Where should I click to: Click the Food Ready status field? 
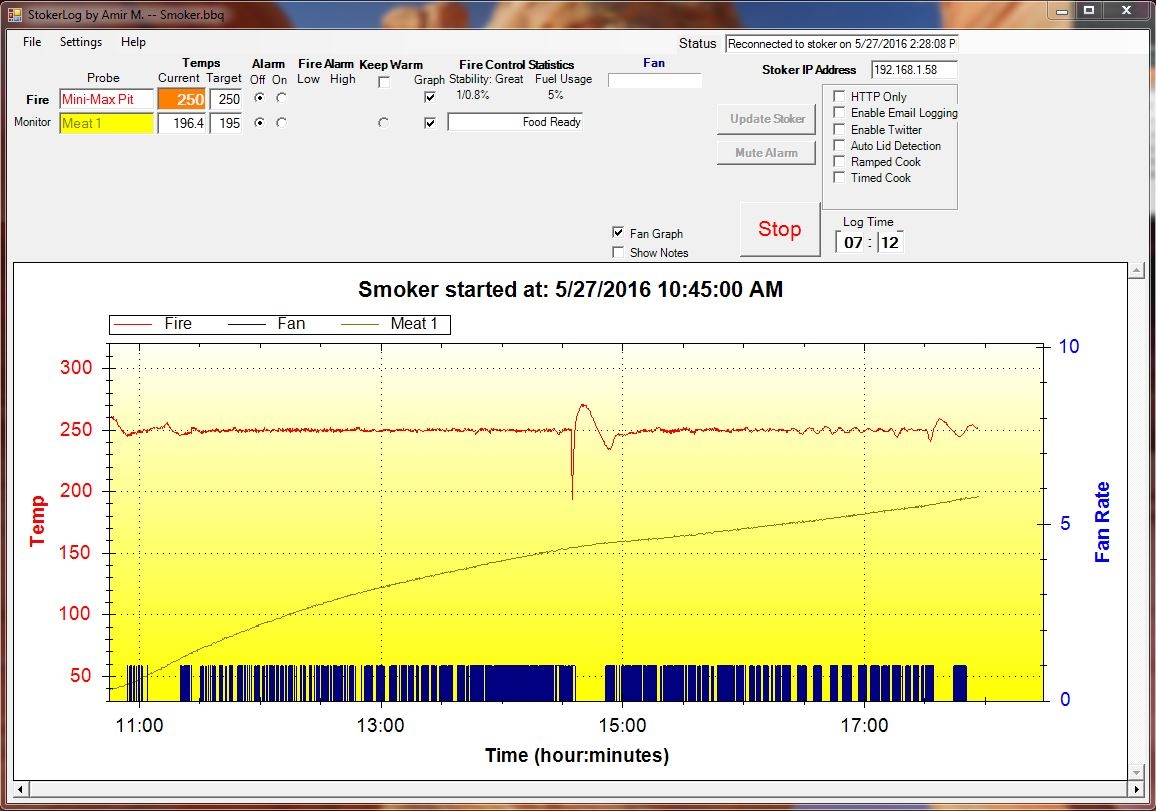coord(515,122)
